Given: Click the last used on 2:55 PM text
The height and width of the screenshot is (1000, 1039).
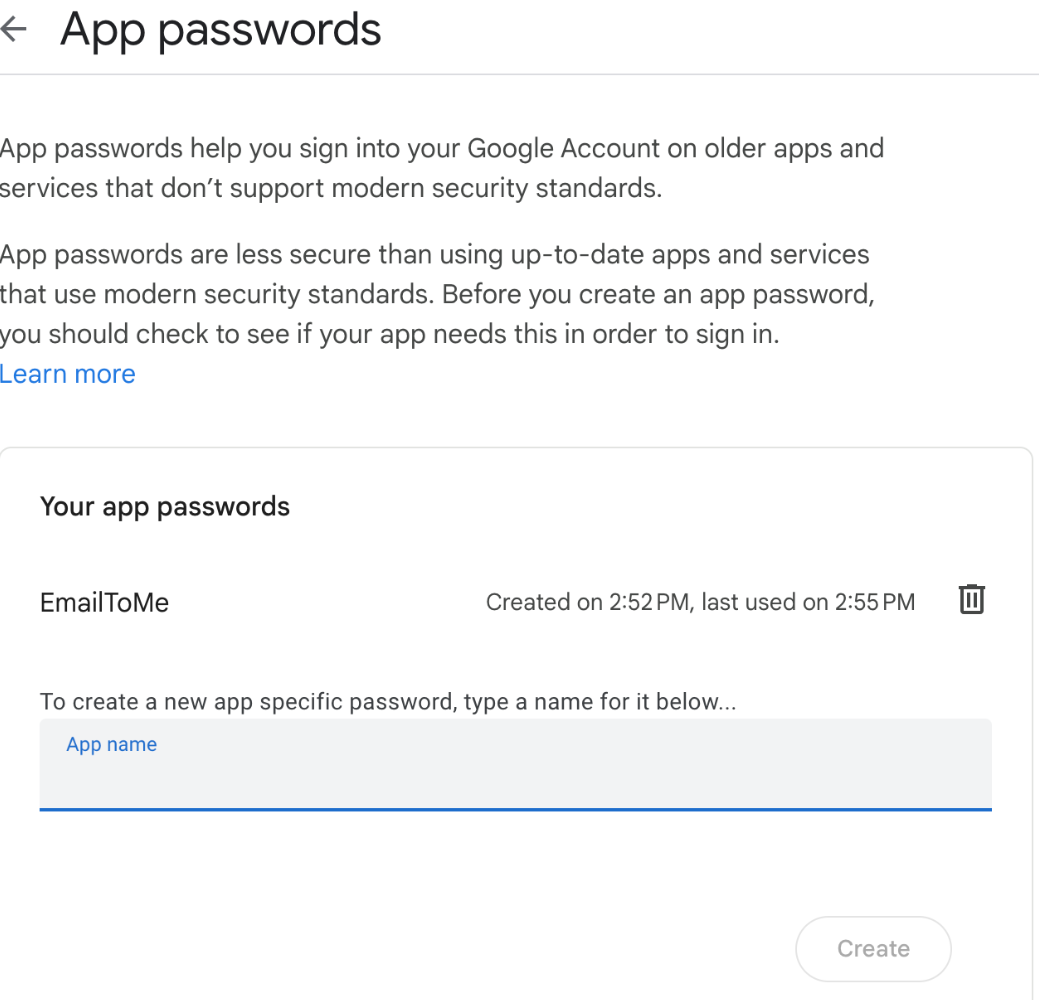Looking at the screenshot, I should click(x=808, y=602).
